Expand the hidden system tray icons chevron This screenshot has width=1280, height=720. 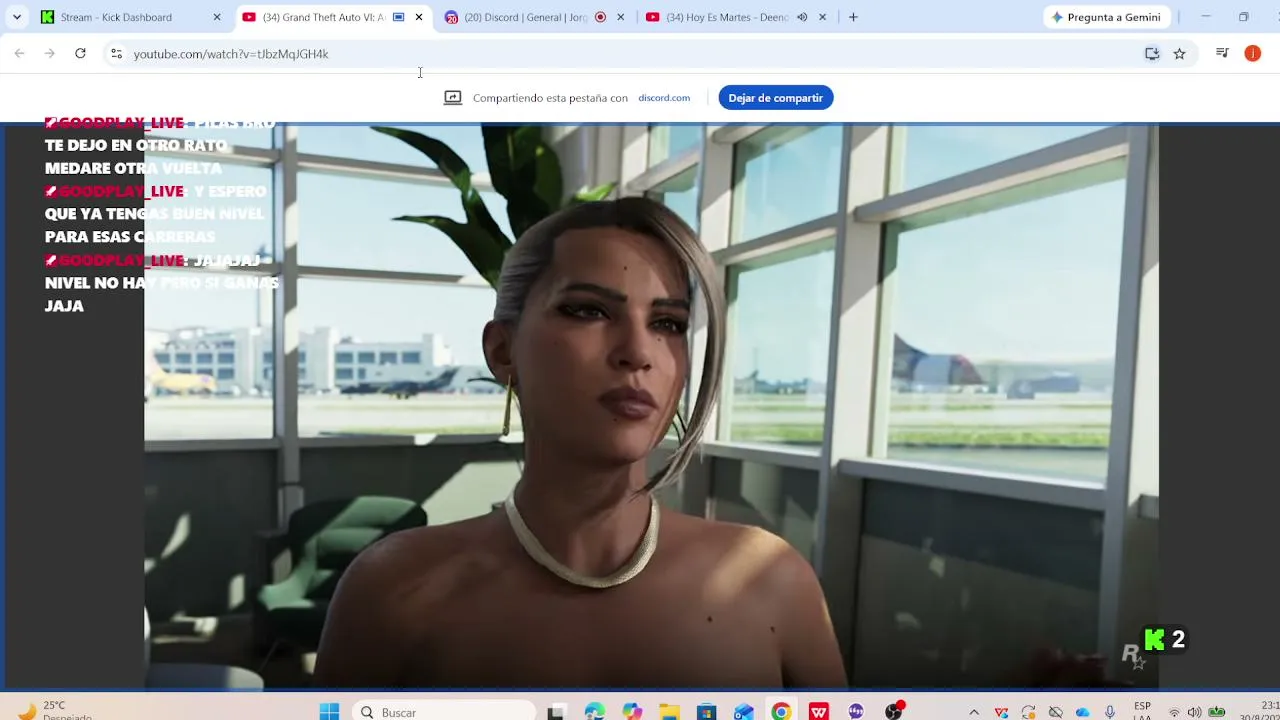(x=974, y=712)
